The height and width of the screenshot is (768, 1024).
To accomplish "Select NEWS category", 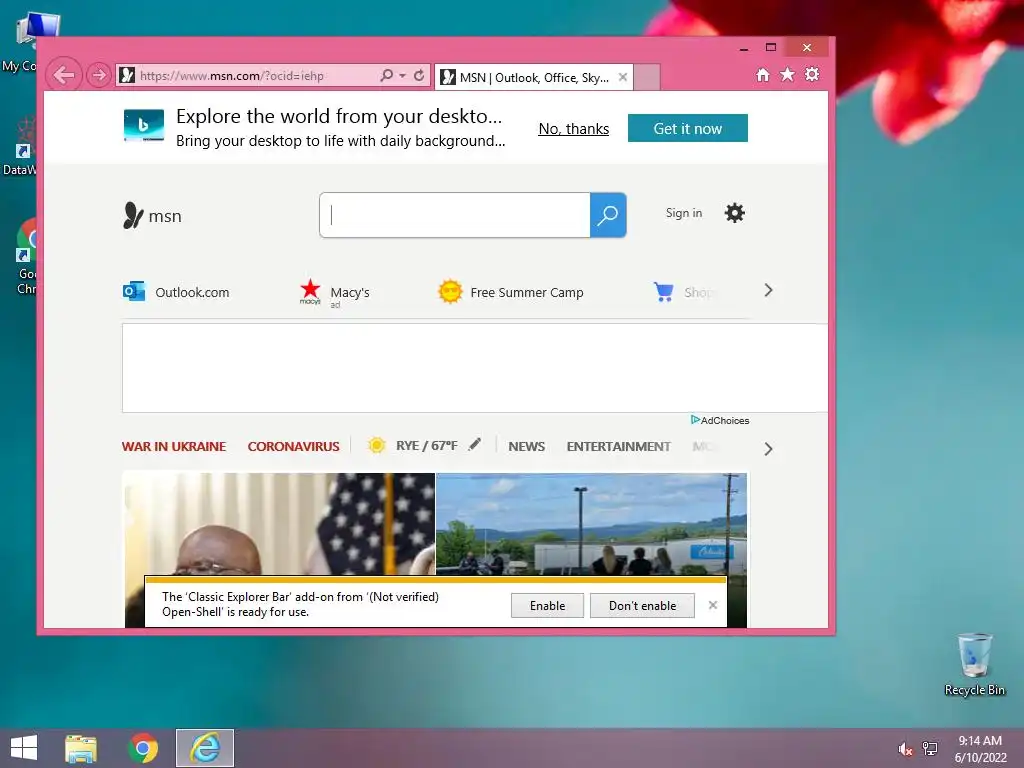I will [x=526, y=447].
